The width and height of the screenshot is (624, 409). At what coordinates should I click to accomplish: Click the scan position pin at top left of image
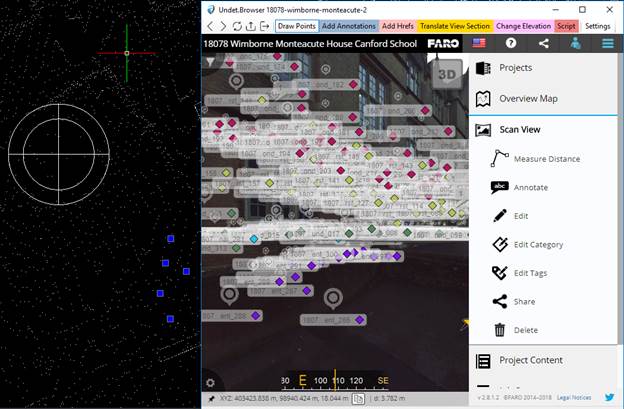click(x=236, y=81)
